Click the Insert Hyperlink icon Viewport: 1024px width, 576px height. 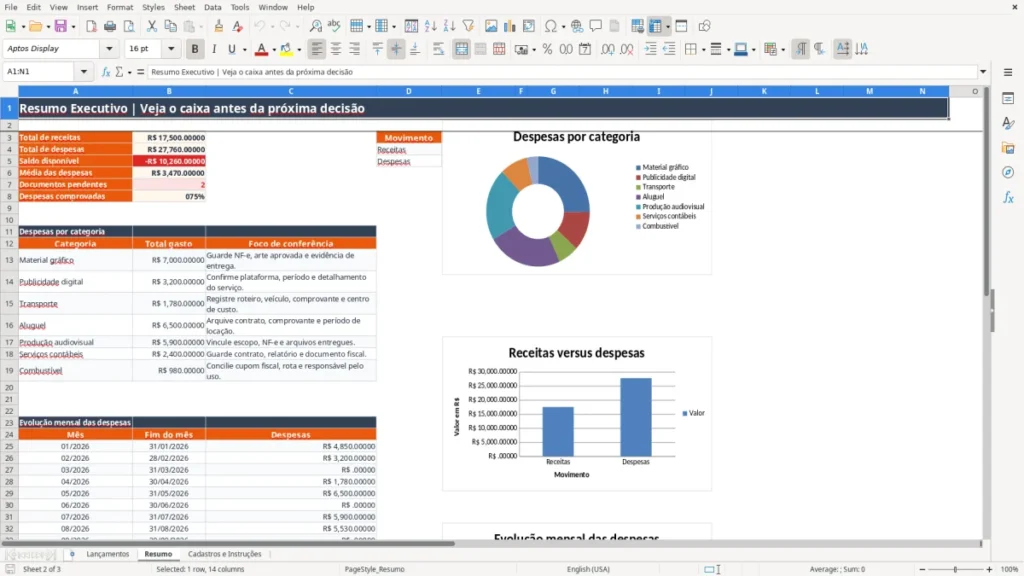pyautogui.click(x=577, y=26)
